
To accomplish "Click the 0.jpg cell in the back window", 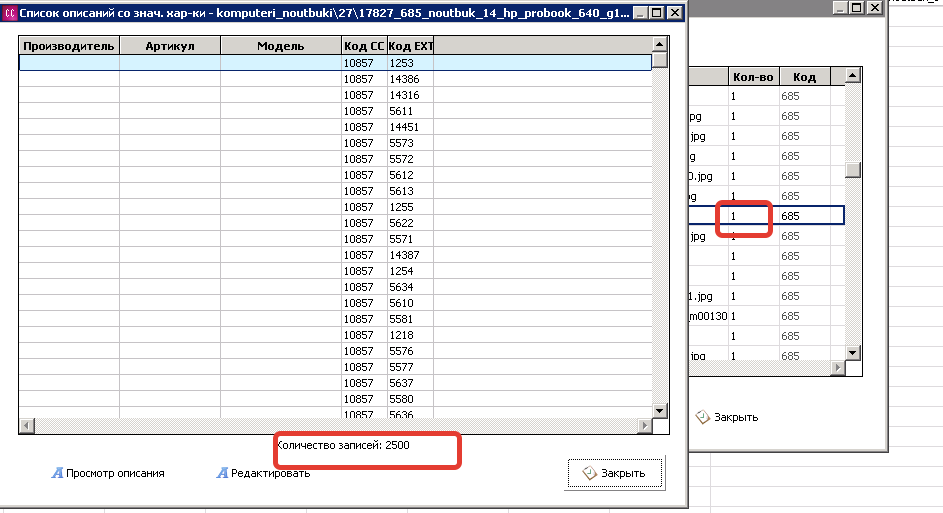I will coord(708,176).
